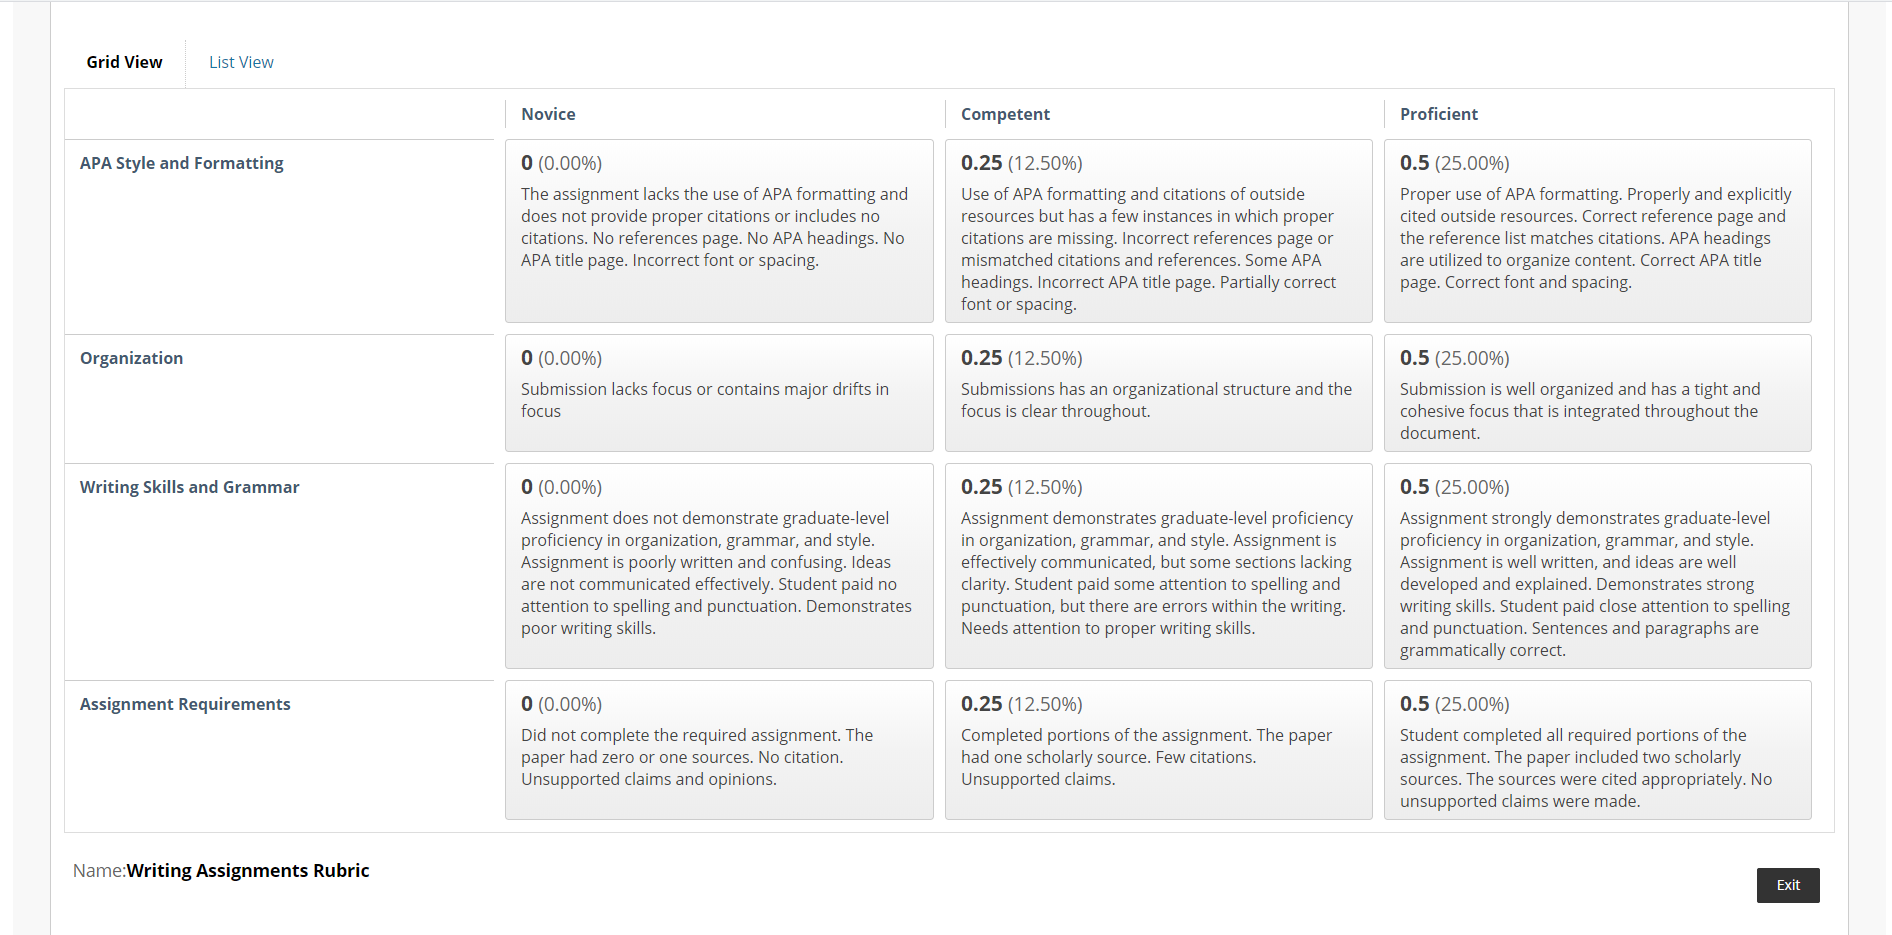Switch to the List View tab

tap(241, 62)
